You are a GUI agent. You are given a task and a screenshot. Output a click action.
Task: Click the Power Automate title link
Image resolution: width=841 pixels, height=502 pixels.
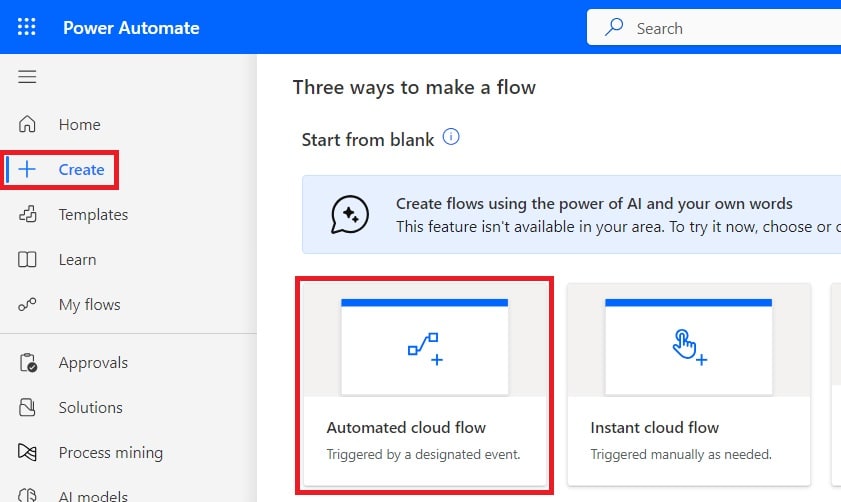131,27
